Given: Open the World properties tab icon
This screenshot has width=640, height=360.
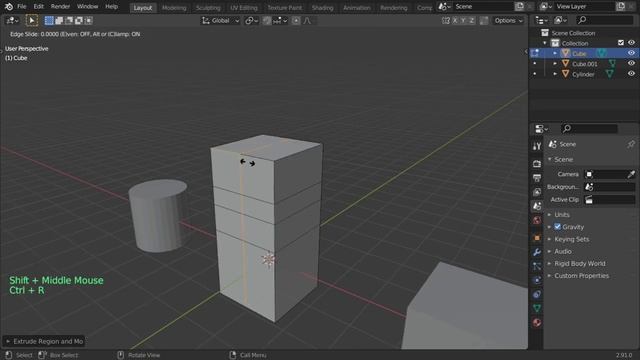Looking at the screenshot, I should point(537,220).
